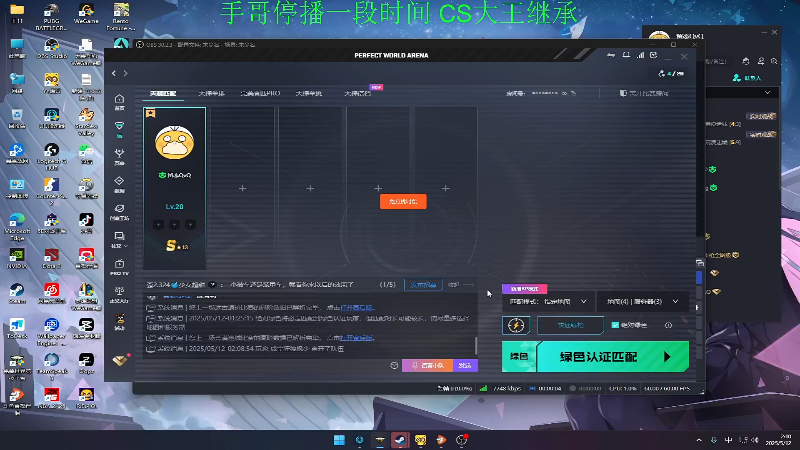Open the Windows Start button on taskbar
This screenshot has height=450, width=800.
(x=339, y=440)
